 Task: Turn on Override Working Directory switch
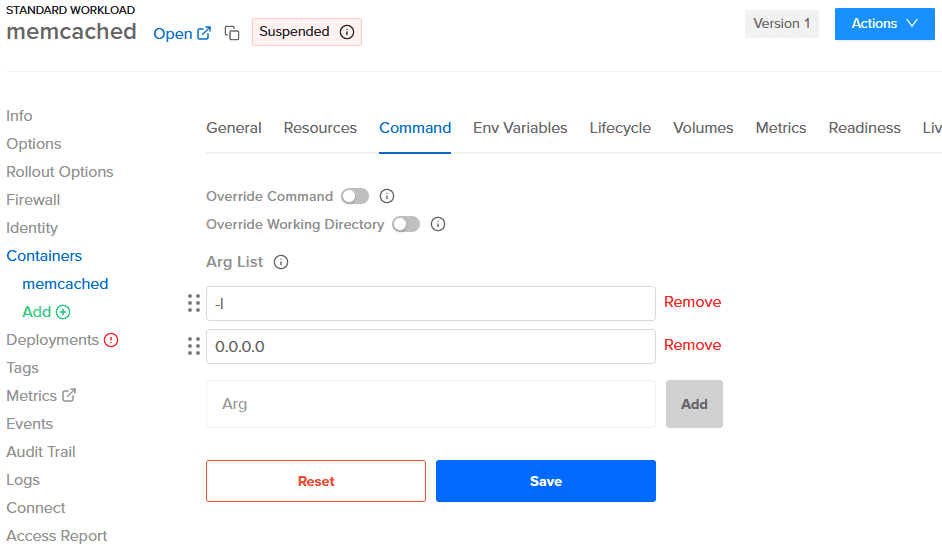pos(406,224)
